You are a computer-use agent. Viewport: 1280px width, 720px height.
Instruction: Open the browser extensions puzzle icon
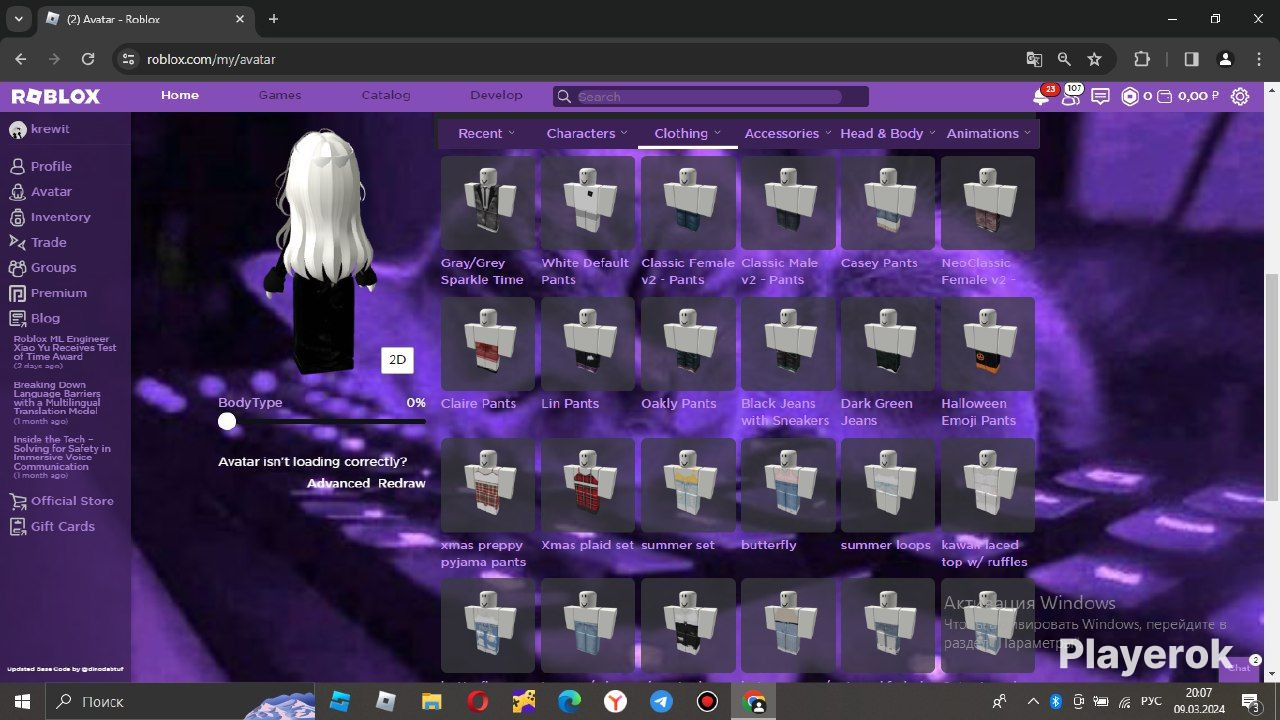click(x=1142, y=59)
